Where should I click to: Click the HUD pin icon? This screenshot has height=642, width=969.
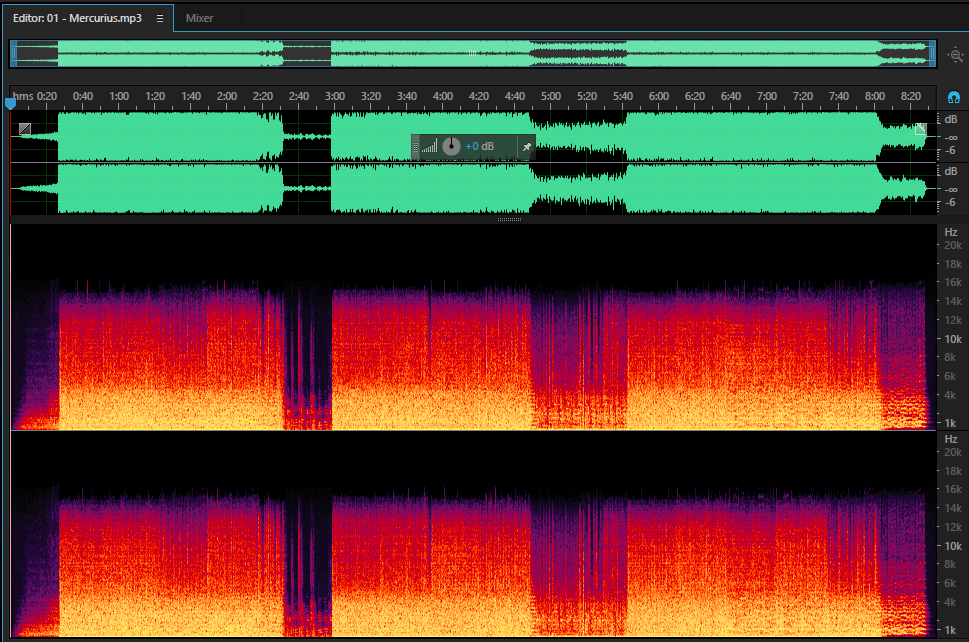point(527,146)
